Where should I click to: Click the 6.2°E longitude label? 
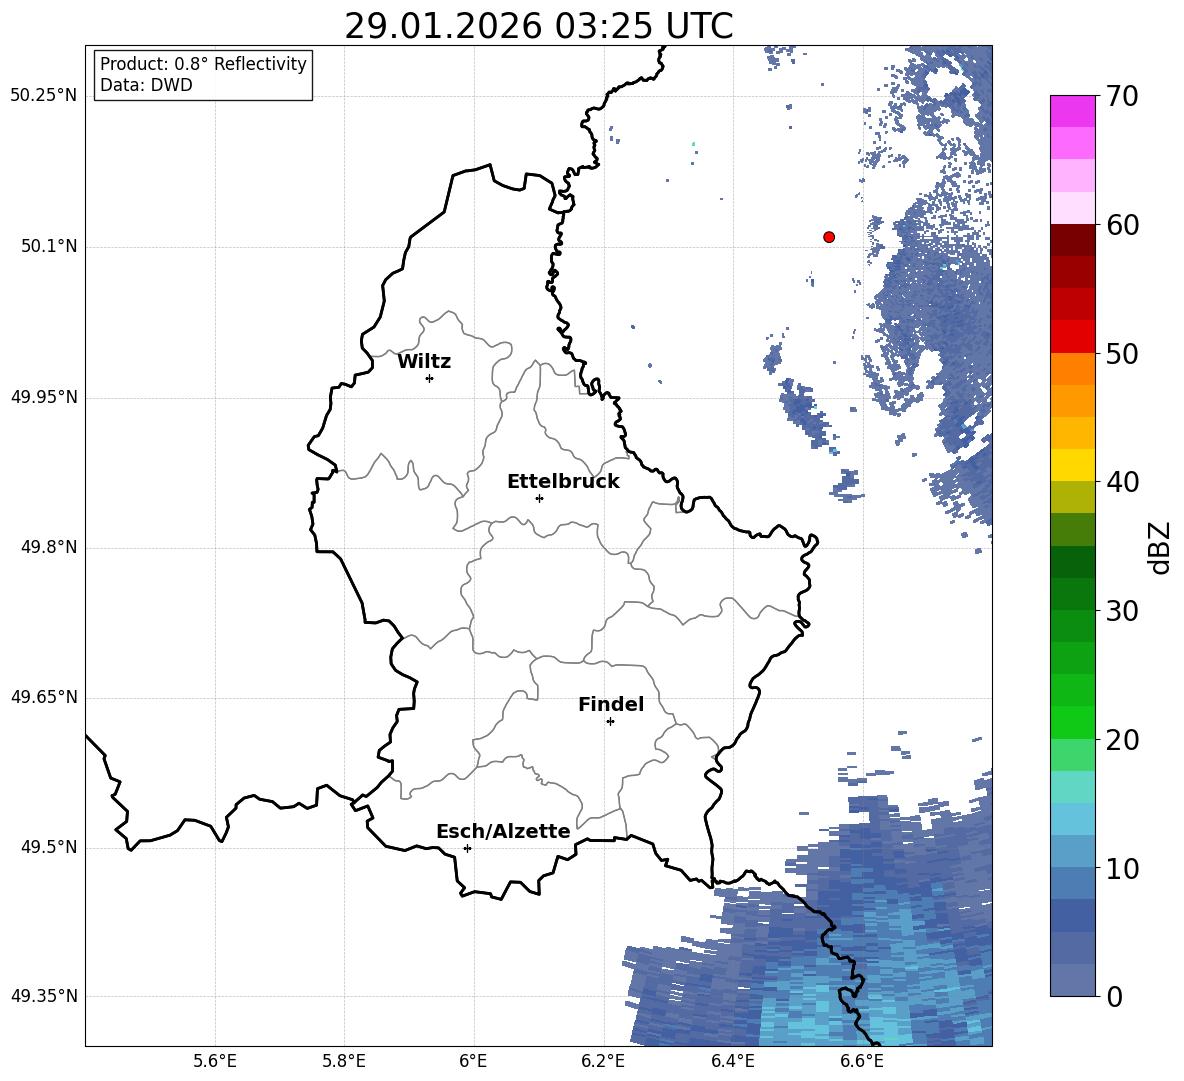point(603,1061)
